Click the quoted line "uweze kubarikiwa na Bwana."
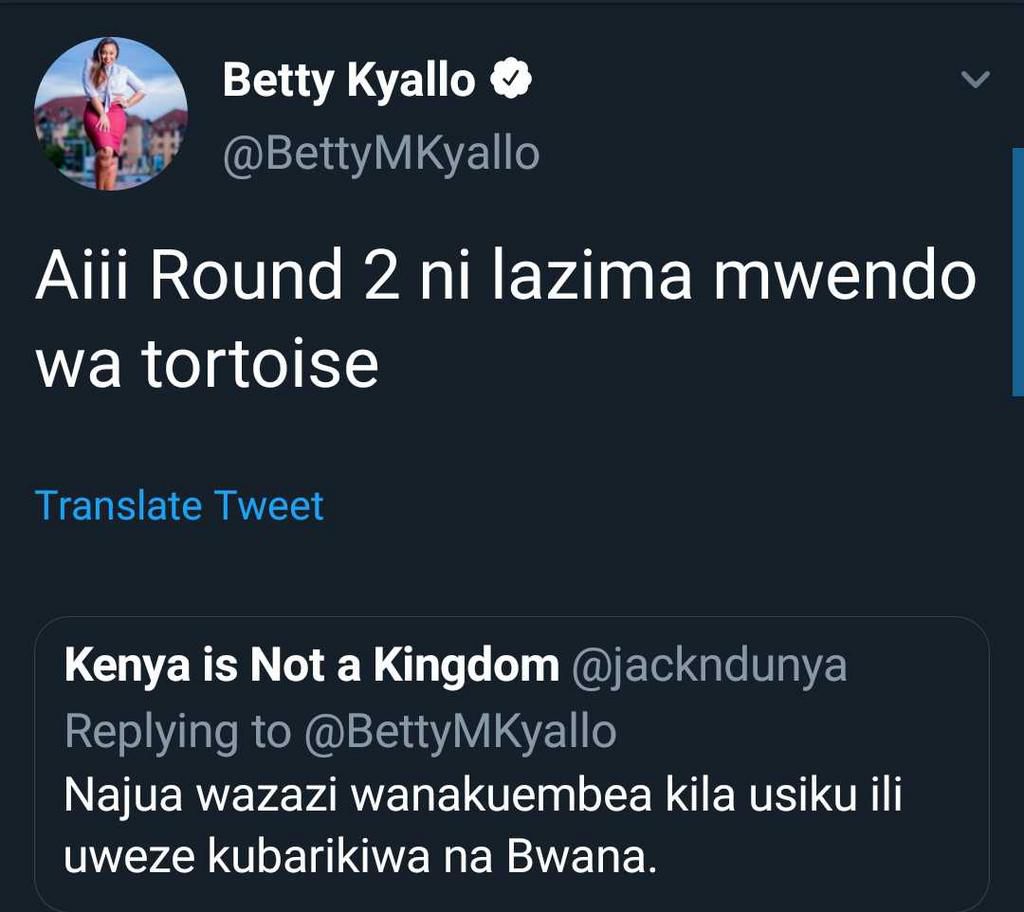Screen dimensions: 1024x912 [360, 858]
